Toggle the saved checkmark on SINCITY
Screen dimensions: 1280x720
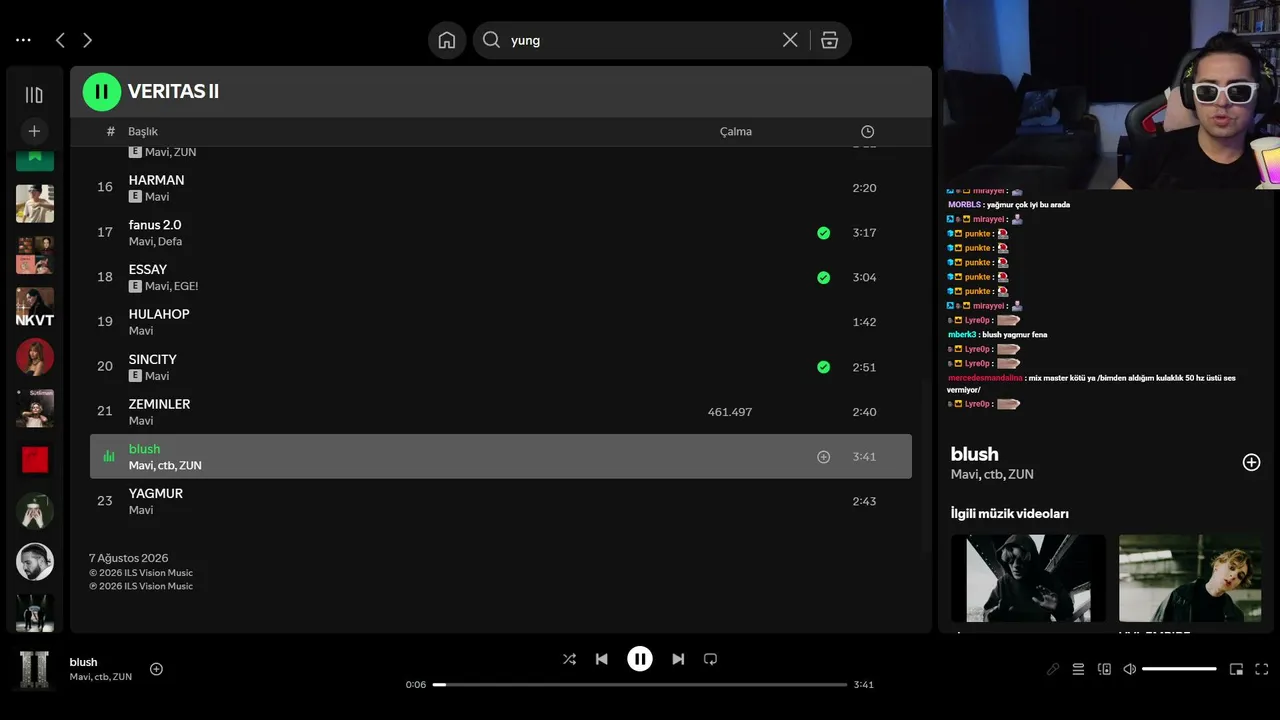pyautogui.click(x=823, y=367)
